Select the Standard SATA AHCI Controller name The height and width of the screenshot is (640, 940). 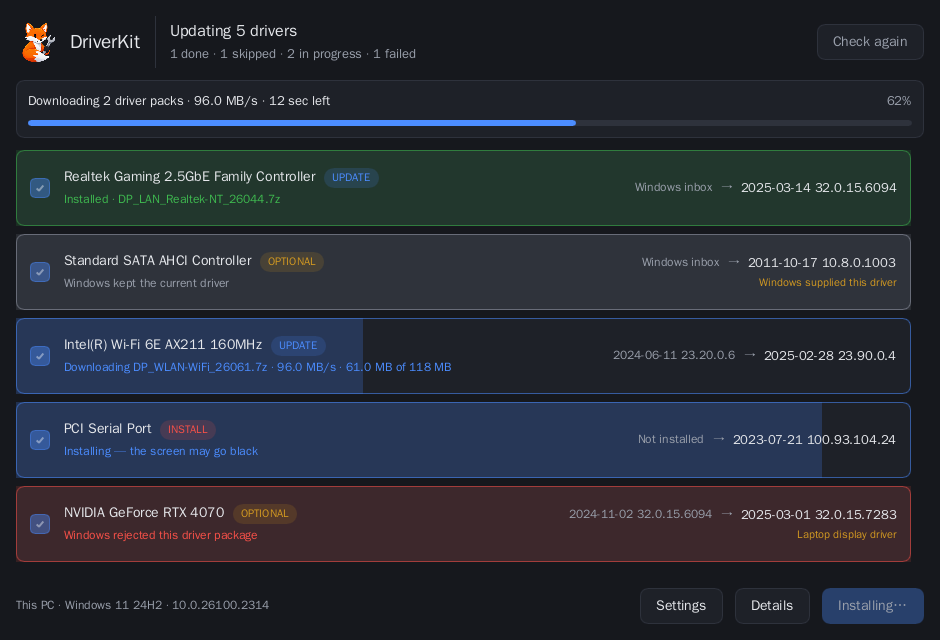coord(158,261)
